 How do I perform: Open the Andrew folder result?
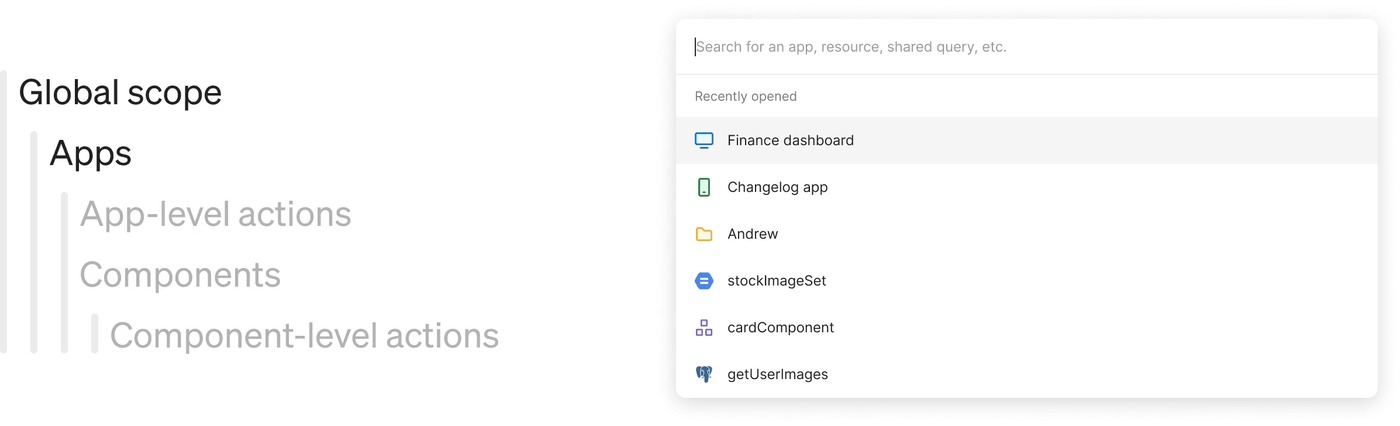pyautogui.click(x=752, y=234)
